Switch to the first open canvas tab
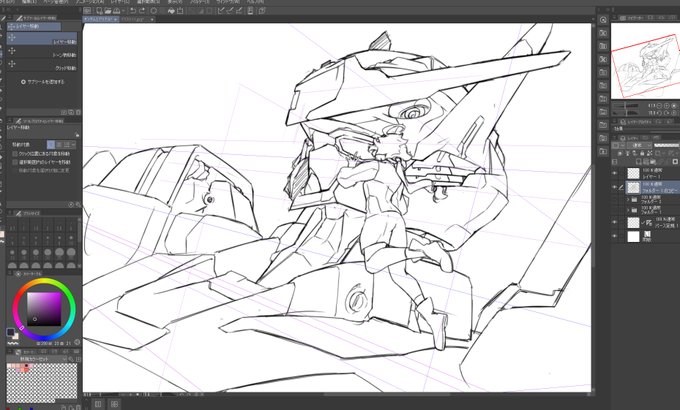The image size is (680, 410). (100, 20)
